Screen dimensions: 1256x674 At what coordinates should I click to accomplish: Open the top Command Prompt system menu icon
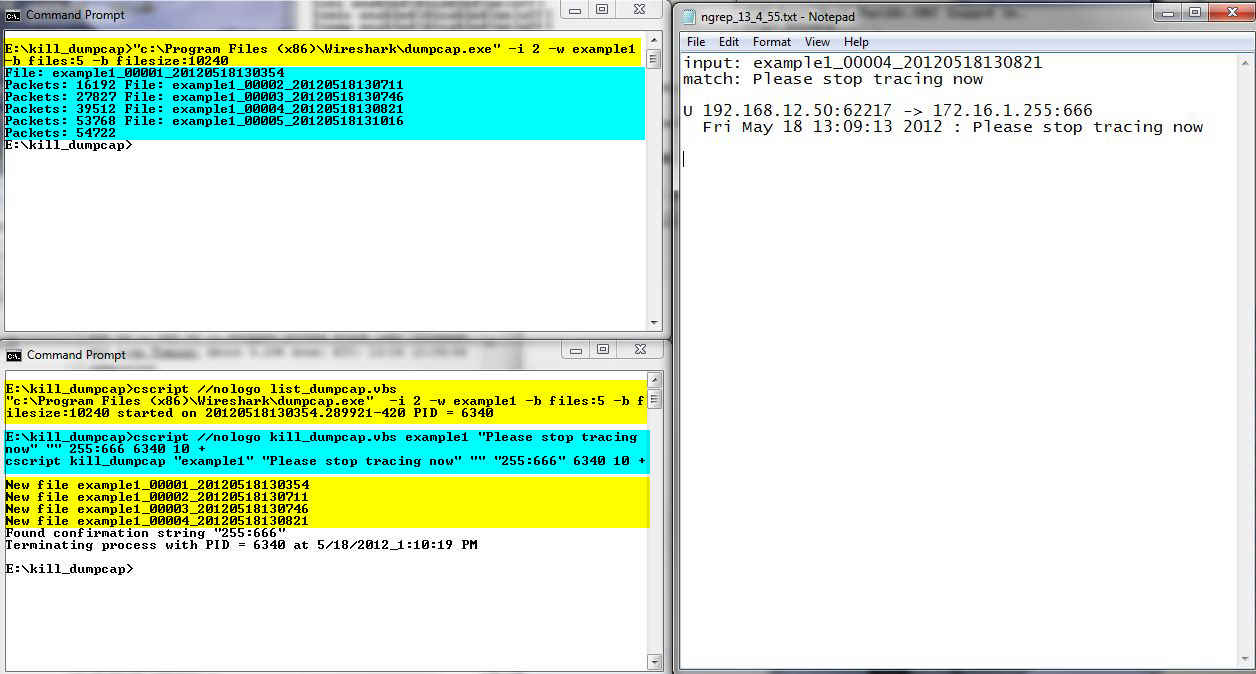click(x=13, y=15)
